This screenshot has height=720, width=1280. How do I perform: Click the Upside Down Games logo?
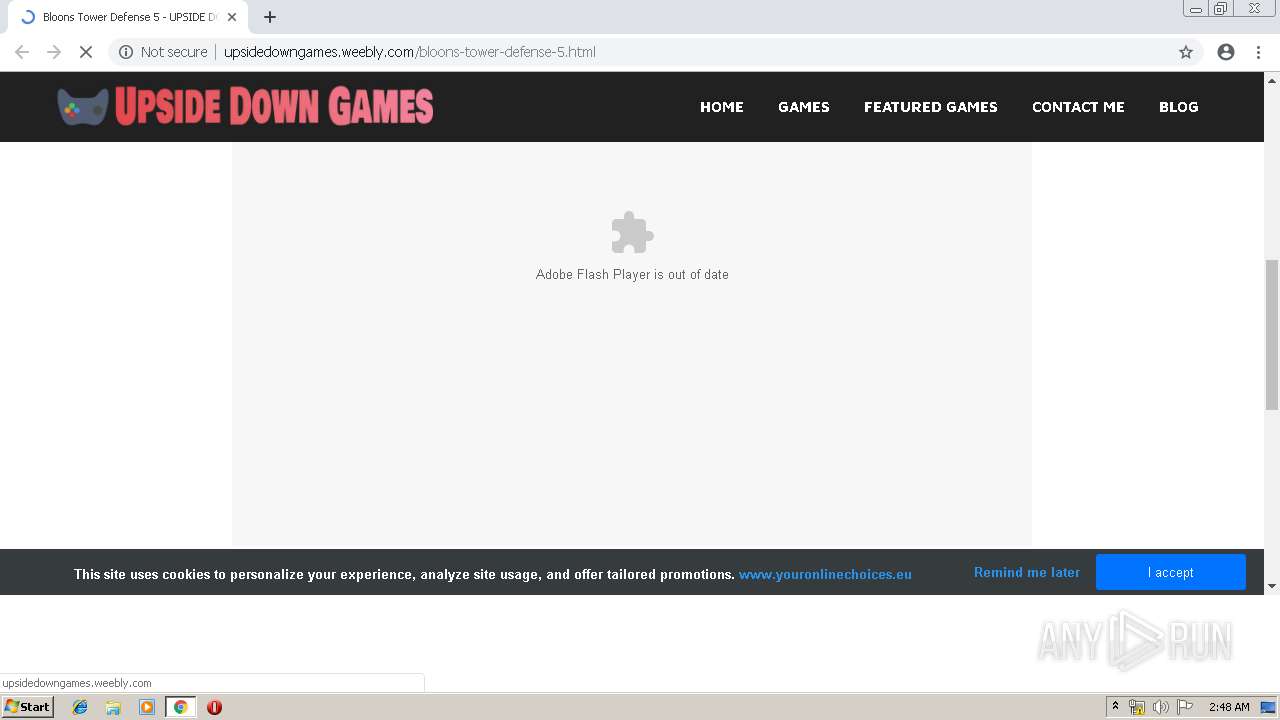[x=245, y=106]
